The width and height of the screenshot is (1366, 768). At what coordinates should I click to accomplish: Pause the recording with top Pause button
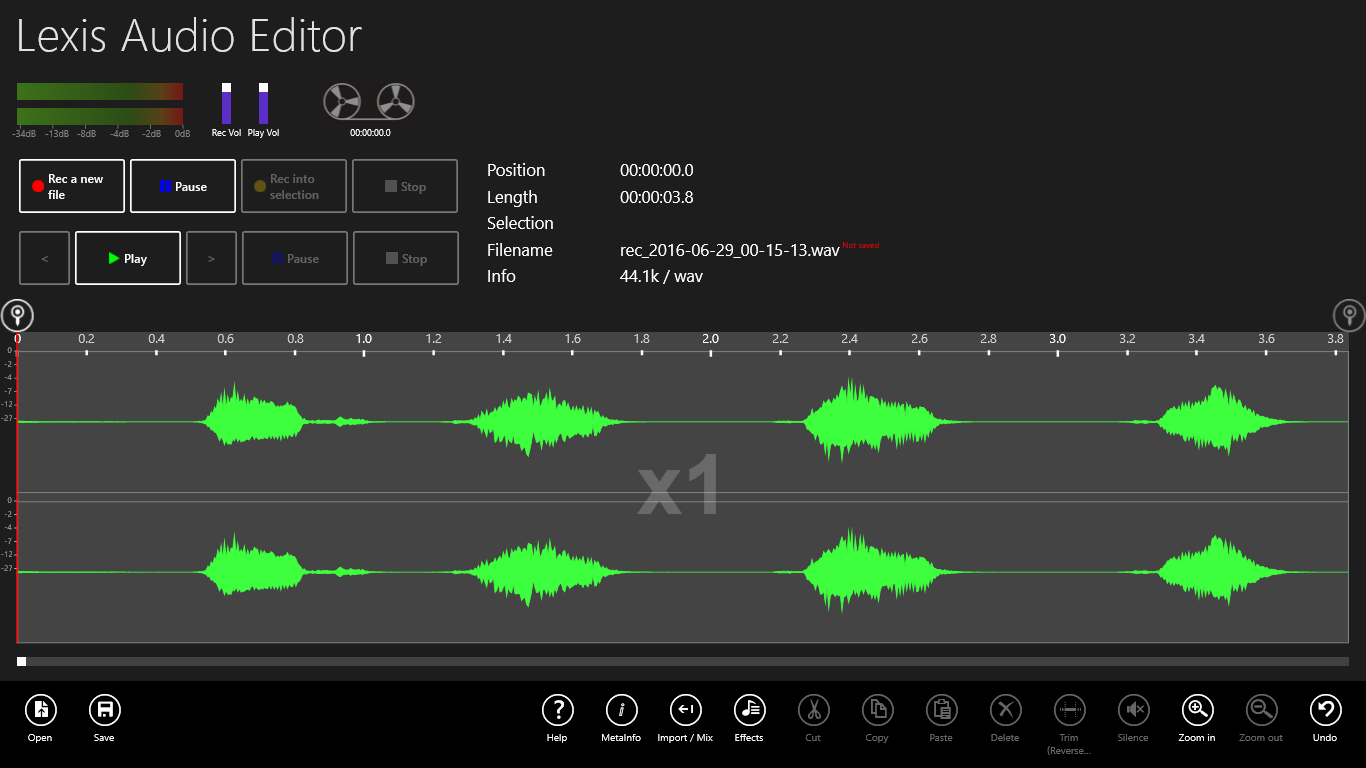[183, 186]
